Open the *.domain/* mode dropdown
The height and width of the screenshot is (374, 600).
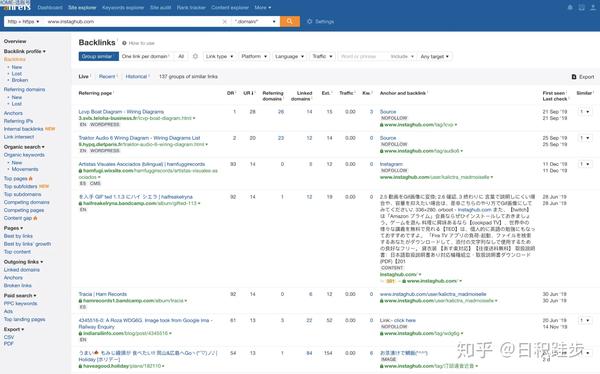point(255,22)
